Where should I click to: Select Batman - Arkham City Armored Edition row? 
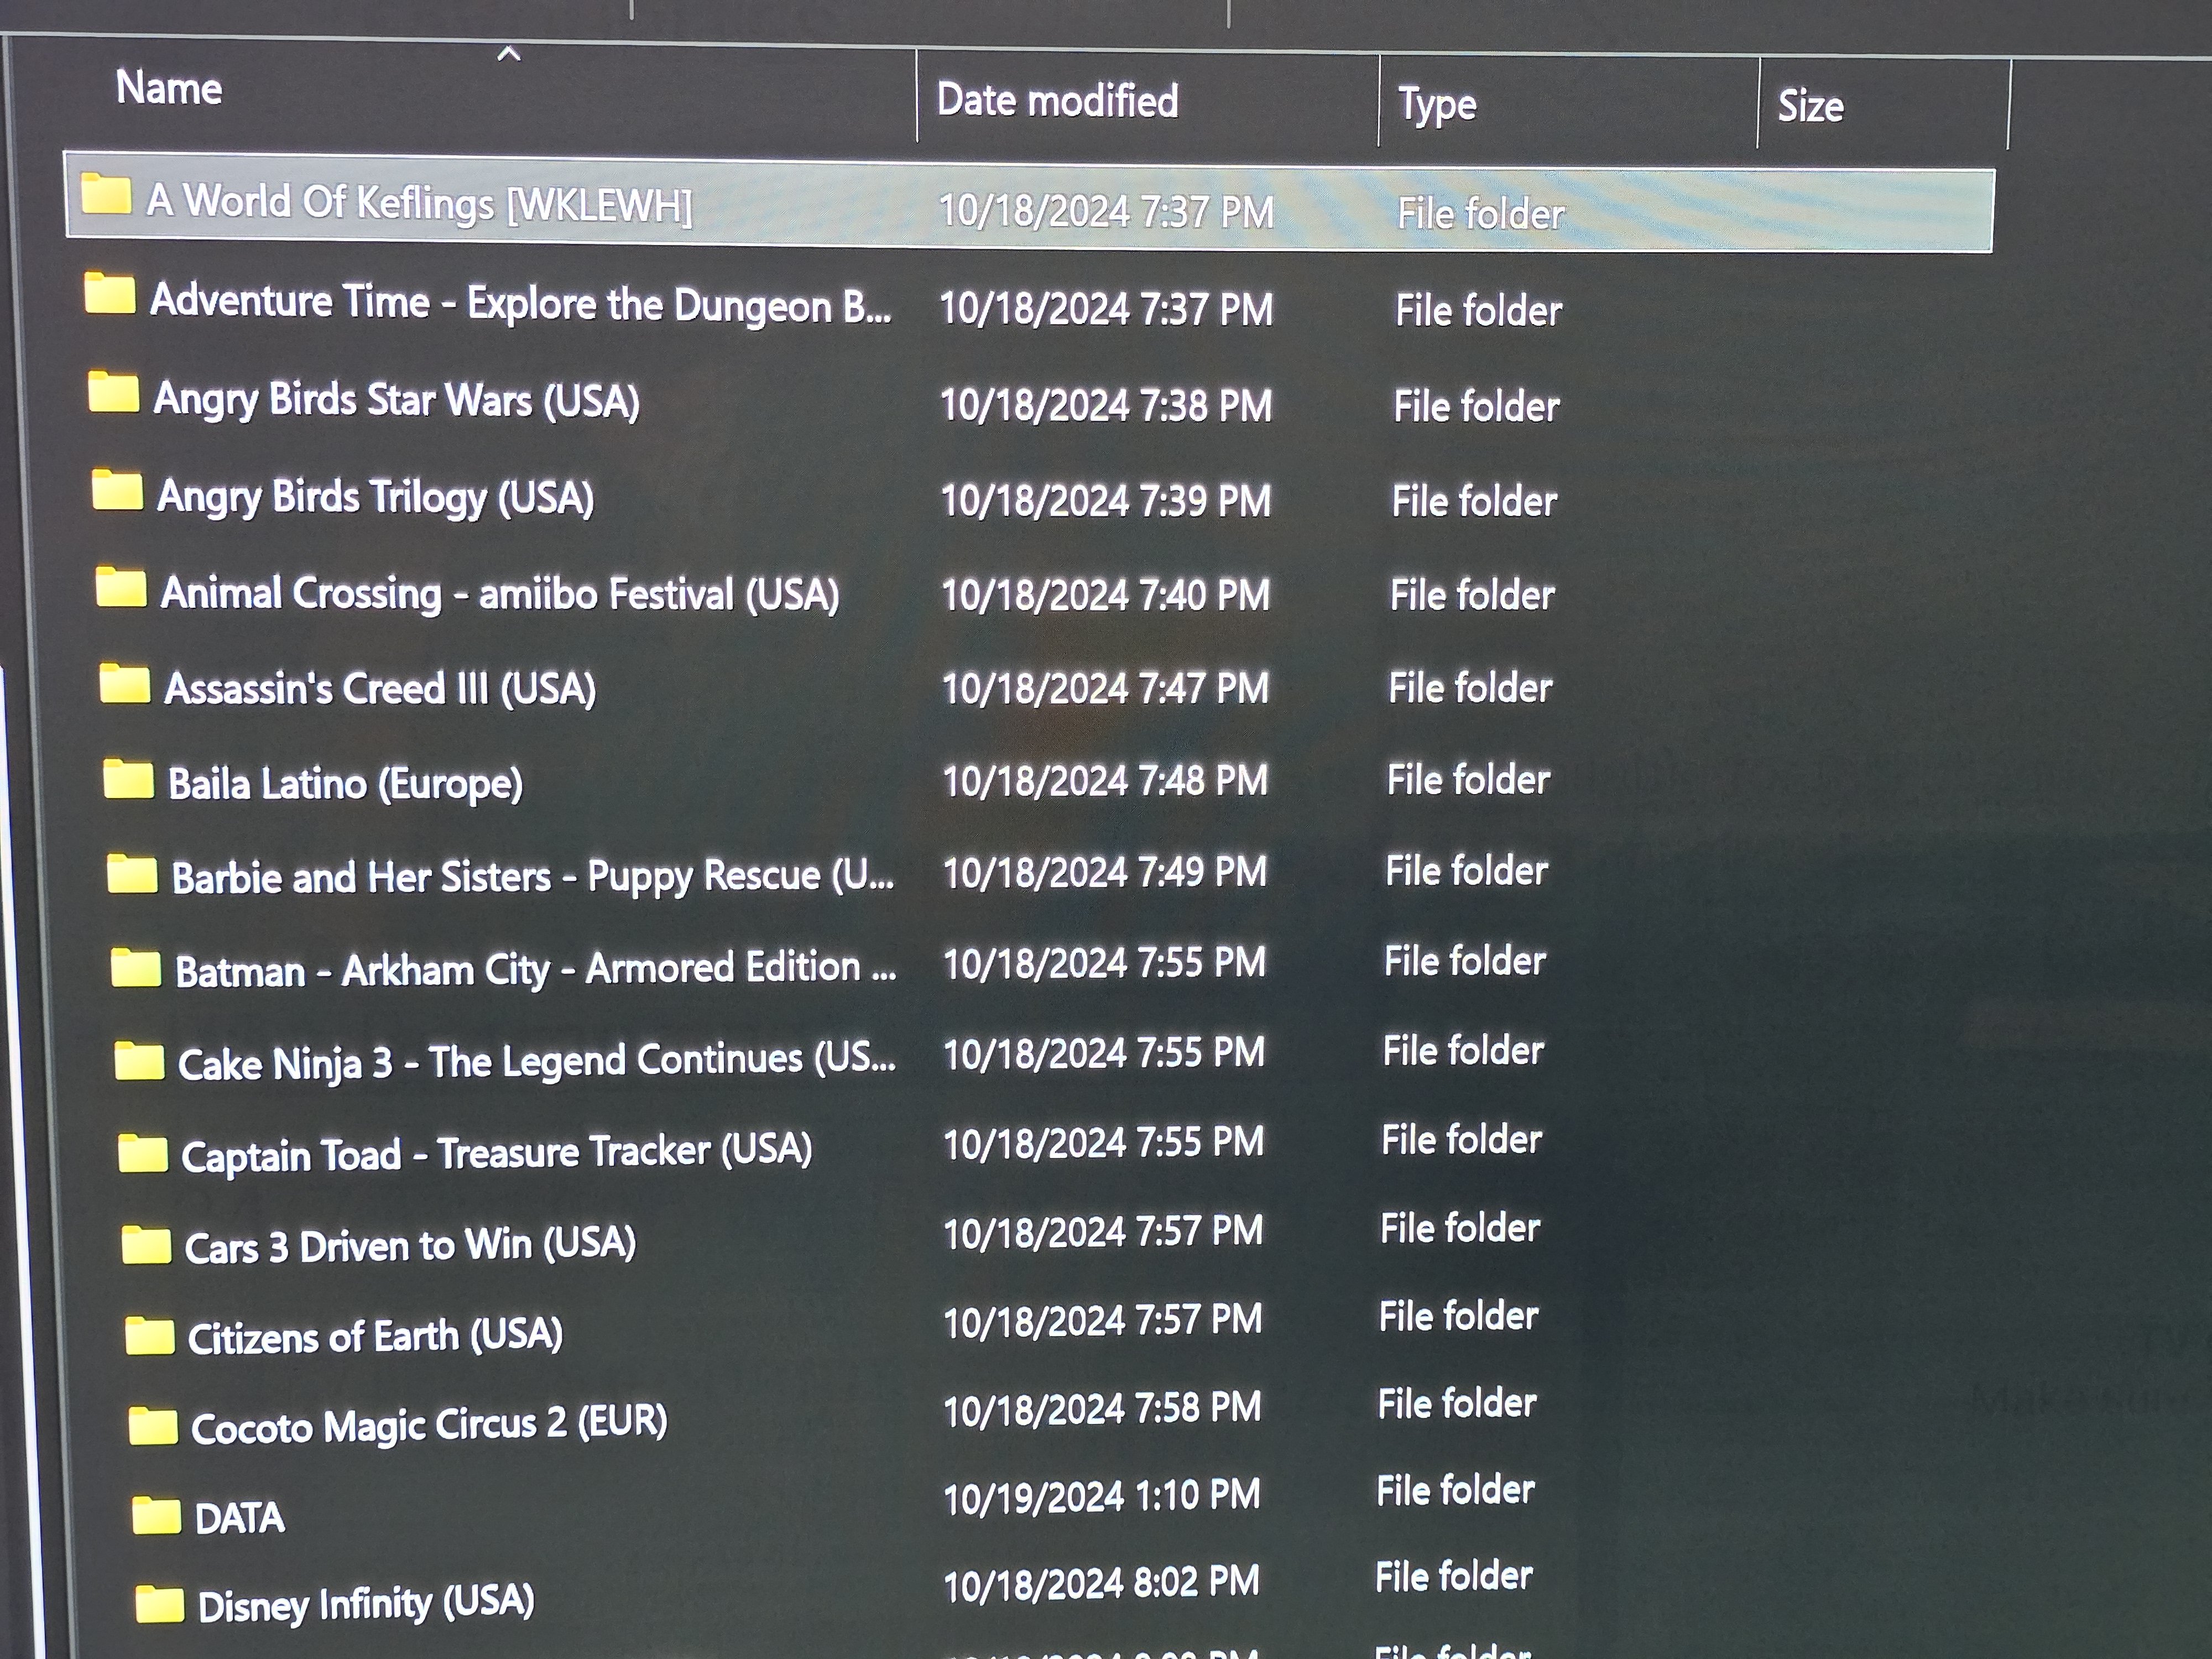coord(535,969)
